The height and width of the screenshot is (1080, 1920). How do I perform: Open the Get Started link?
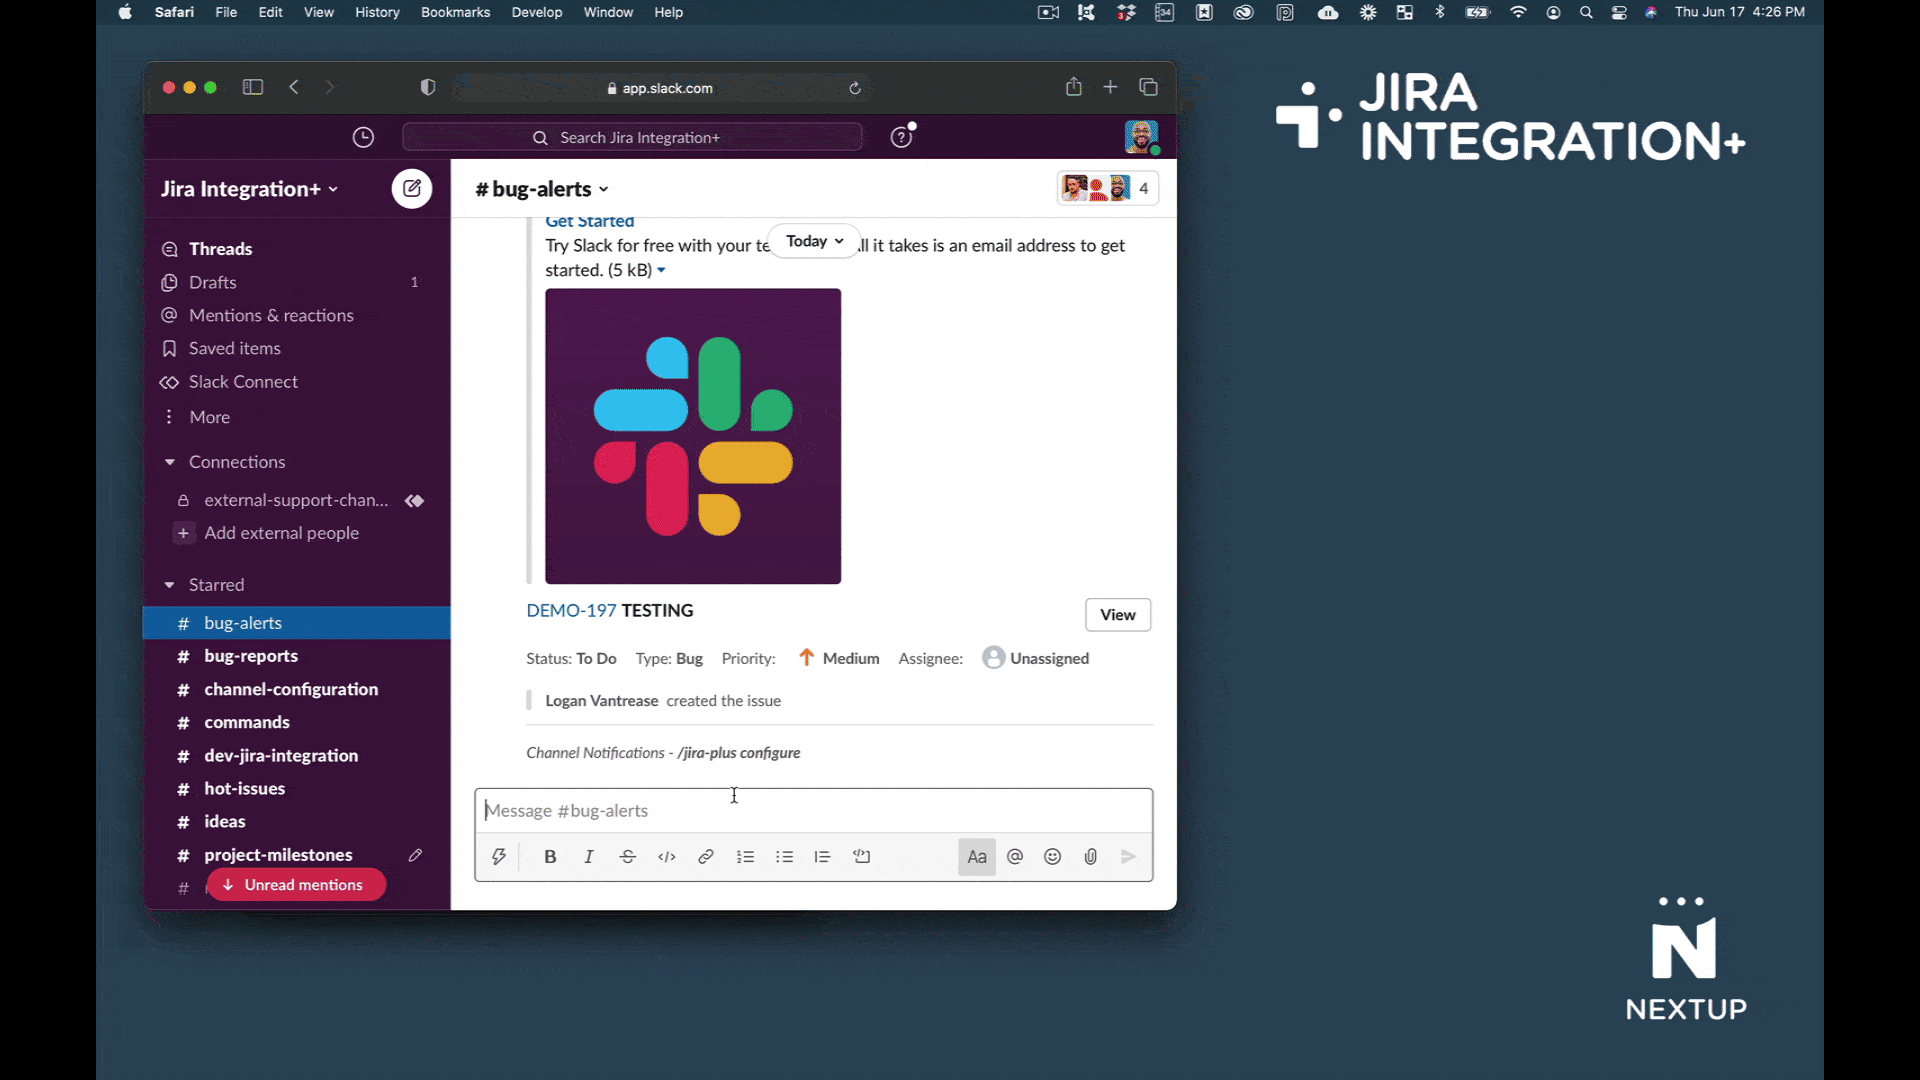(589, 222)
